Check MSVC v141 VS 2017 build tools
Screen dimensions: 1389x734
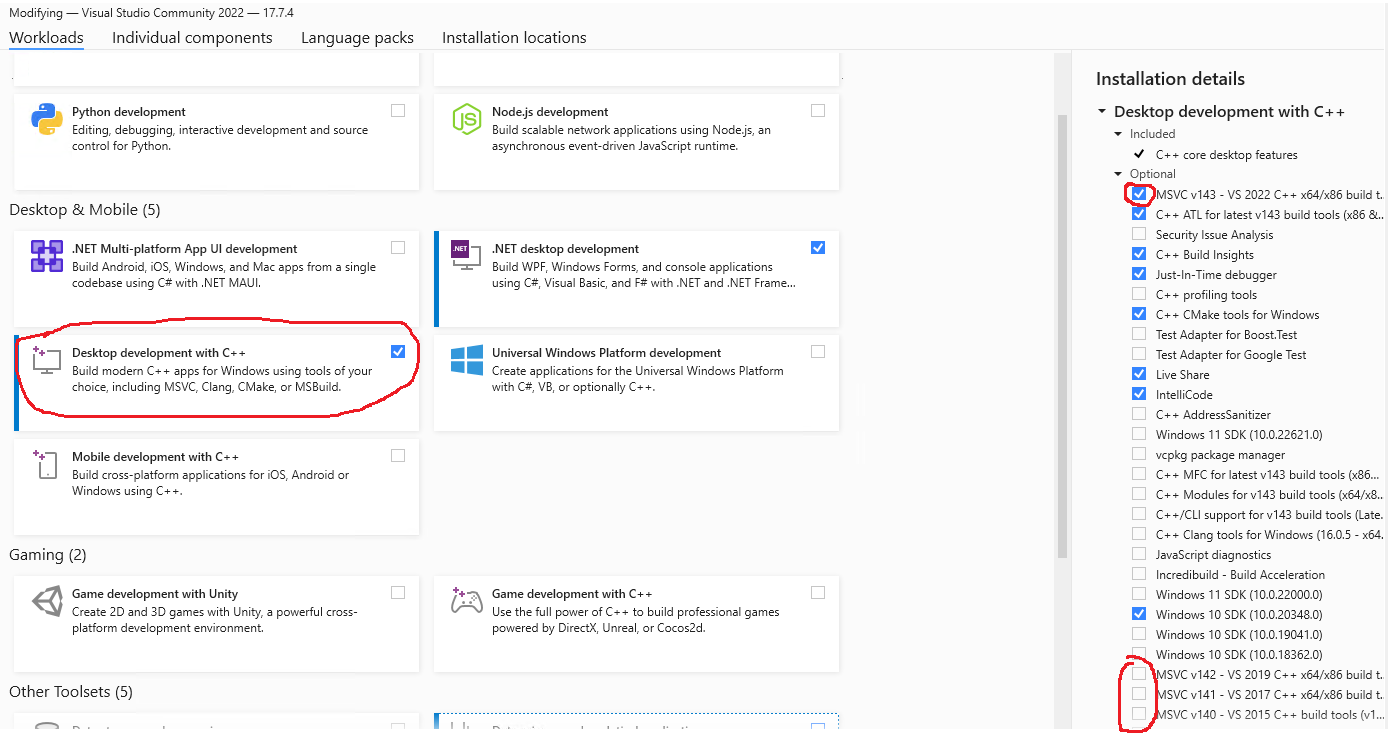tap(1139, 694)
